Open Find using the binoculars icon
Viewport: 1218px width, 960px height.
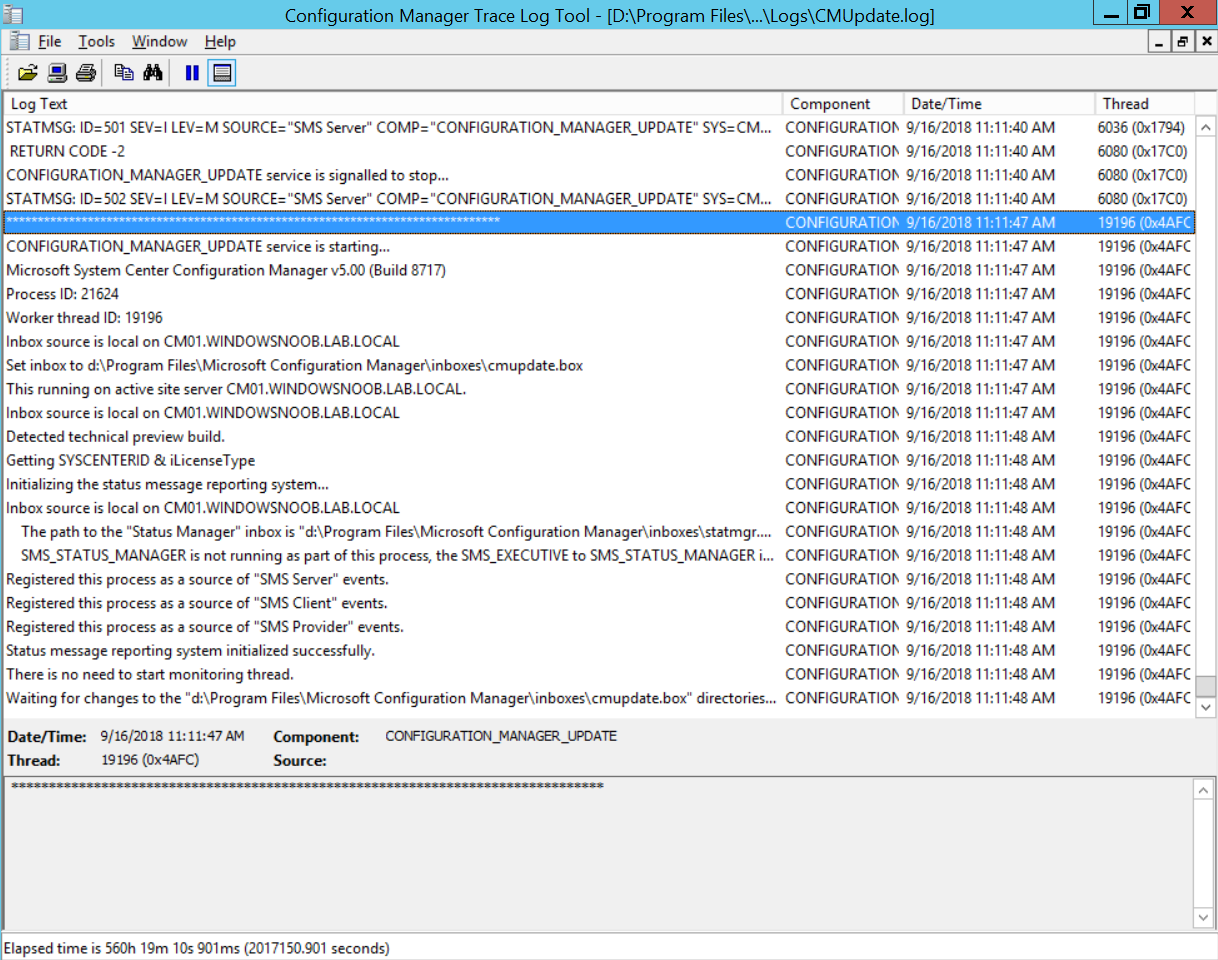tap(152, 72)
